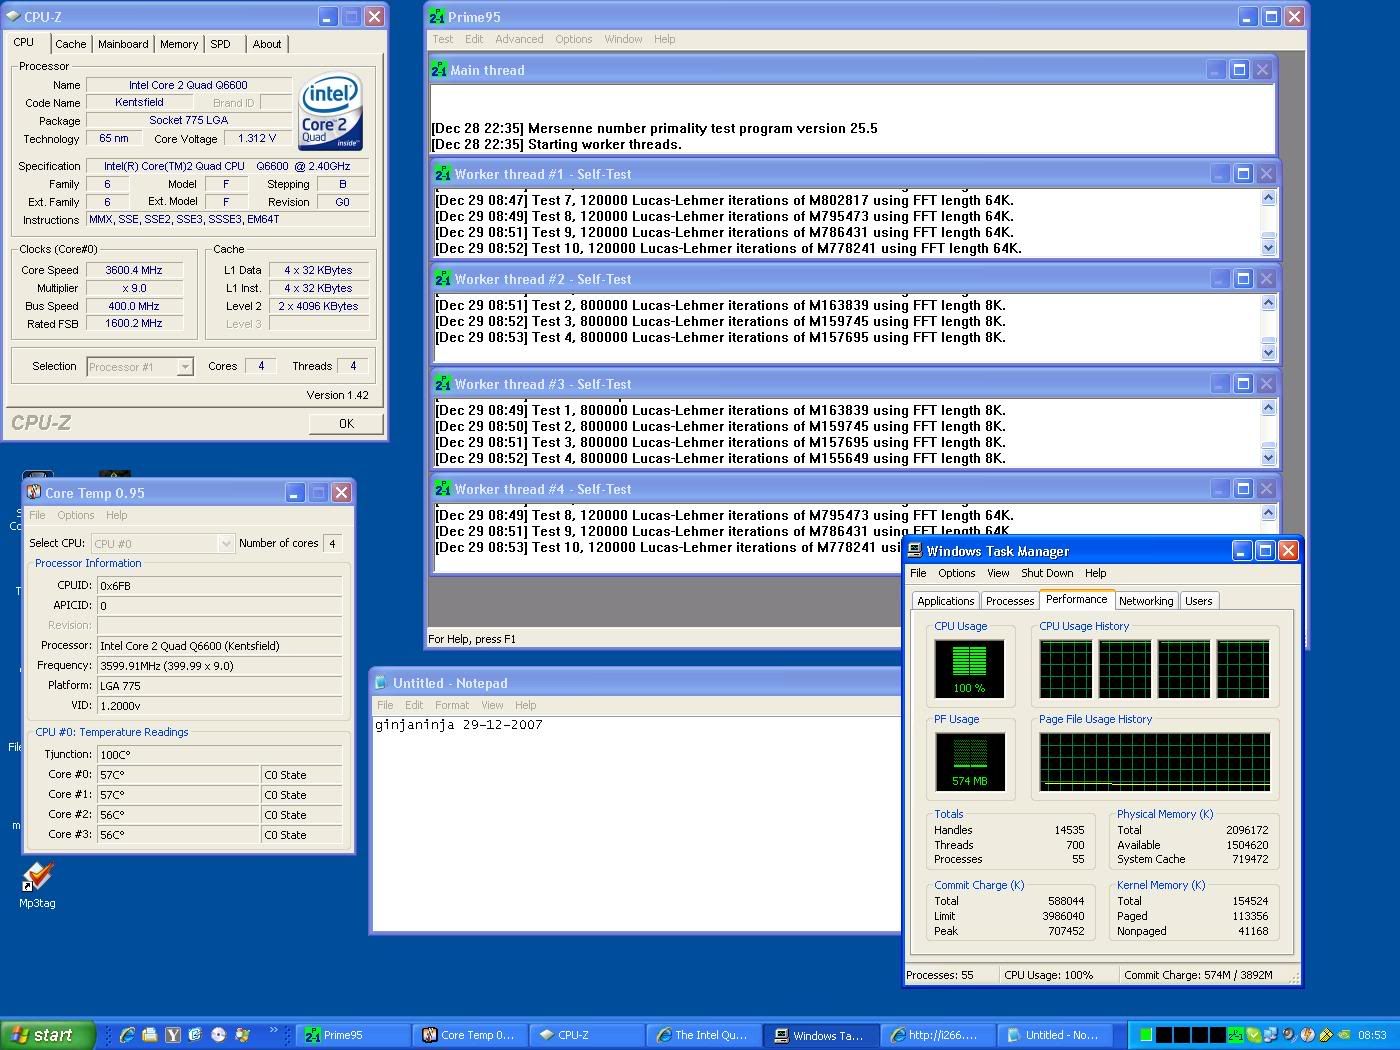1400x1050 pixels.
Task: Open Processor #1 selection dropdown in CPU-Z
Action: pos(184,367)
